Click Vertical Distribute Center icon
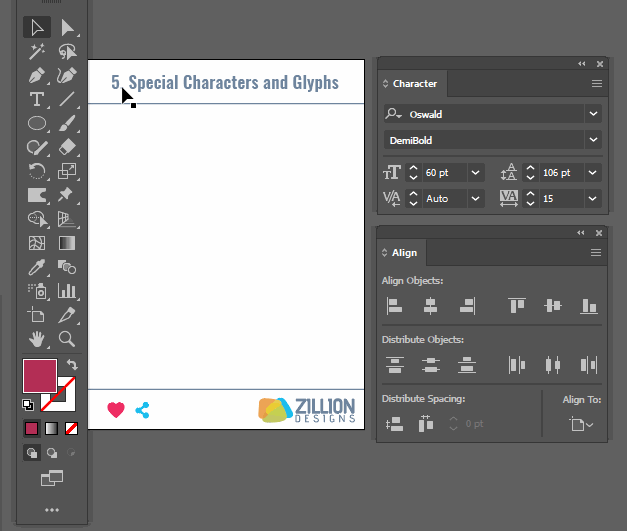Image resolution: width=627 pixels, height=531 pixels. click(x=430, y=365)
